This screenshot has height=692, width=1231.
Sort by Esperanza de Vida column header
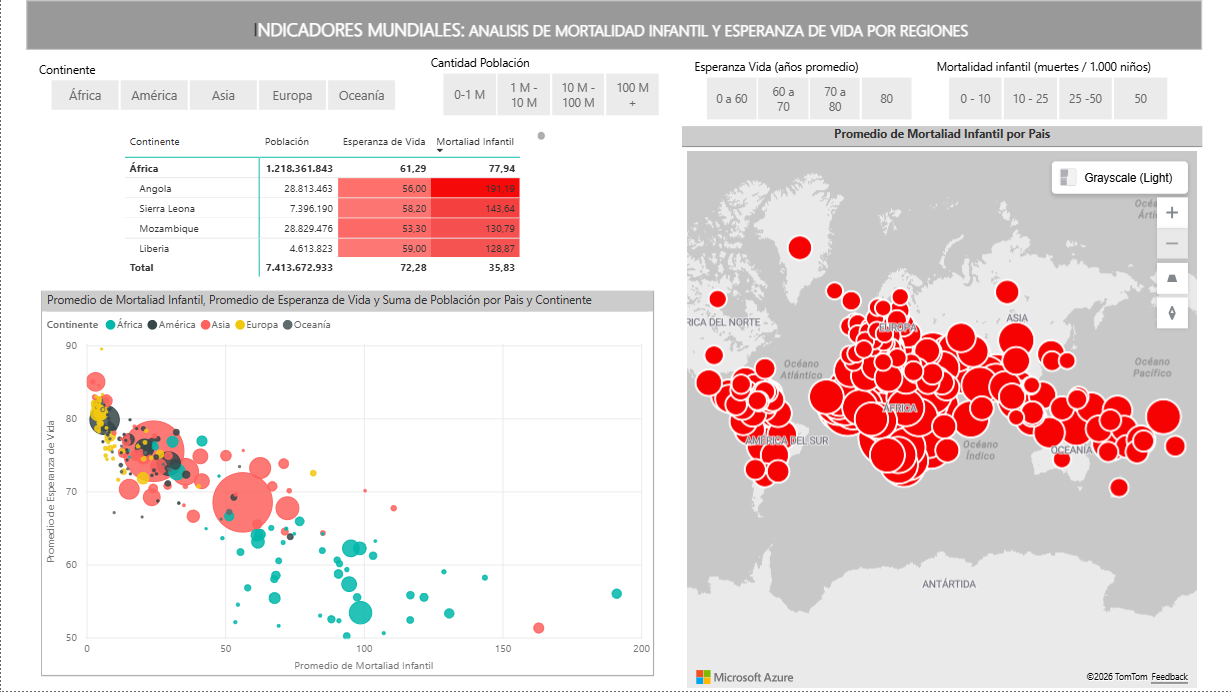click(384, 142)
